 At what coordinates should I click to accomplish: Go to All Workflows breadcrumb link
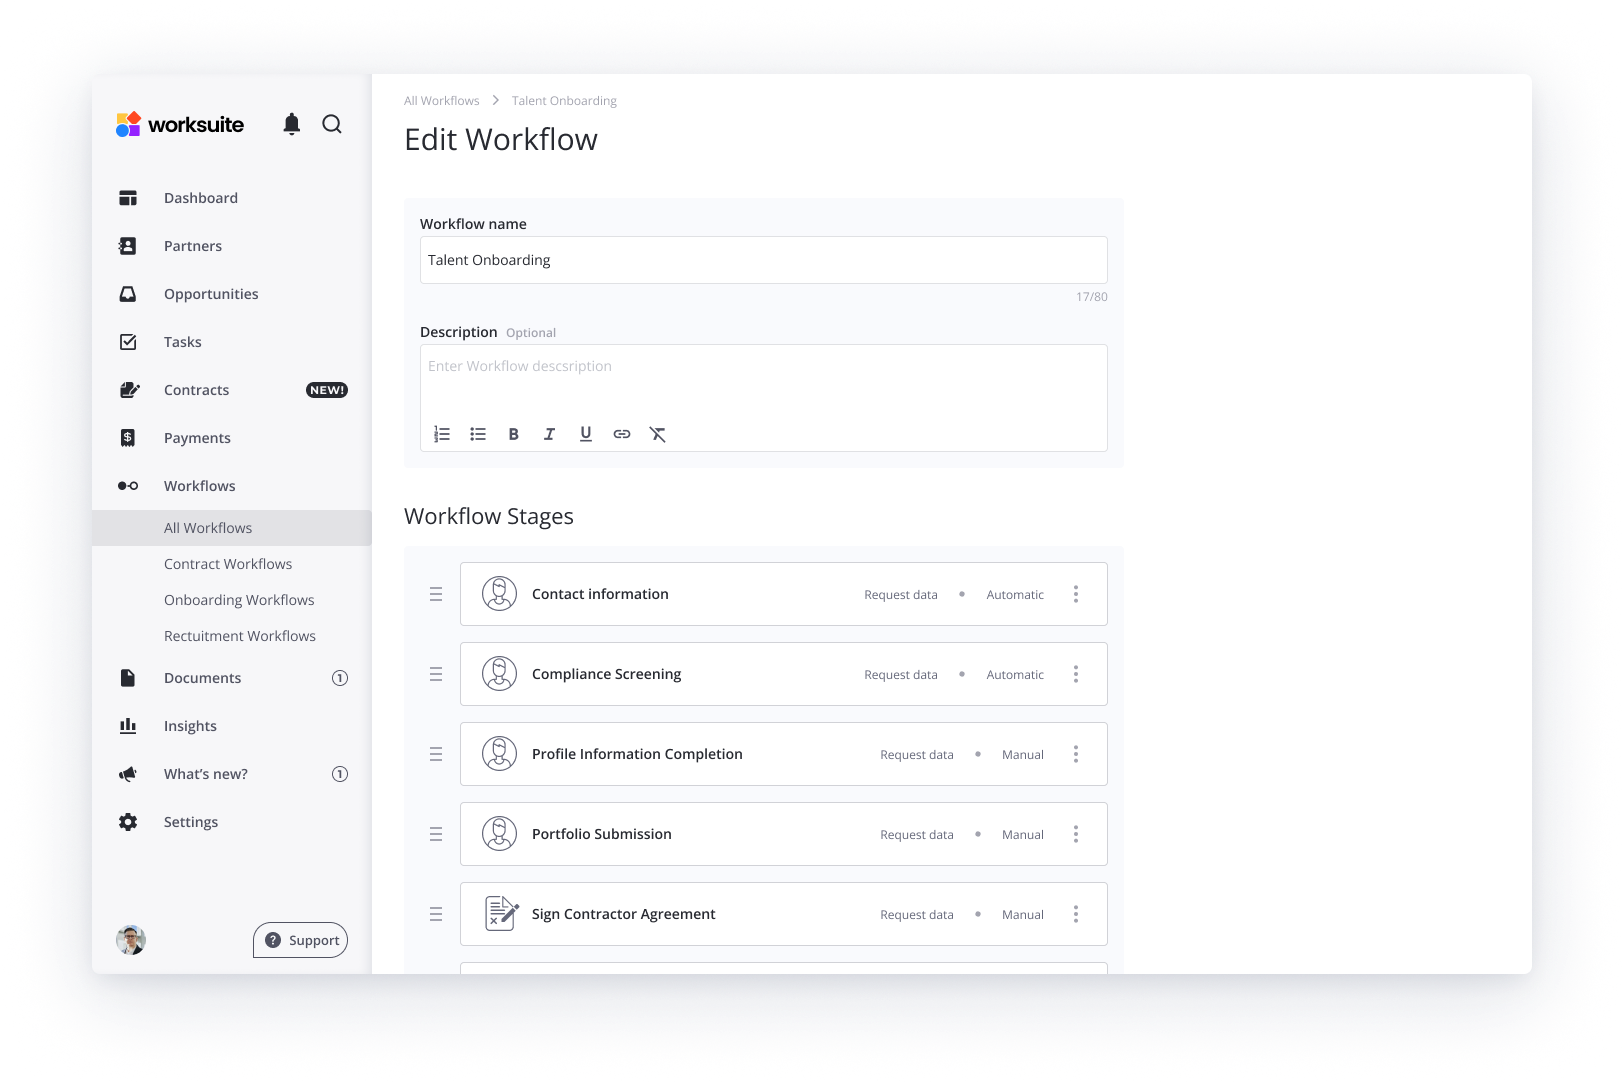442,101
